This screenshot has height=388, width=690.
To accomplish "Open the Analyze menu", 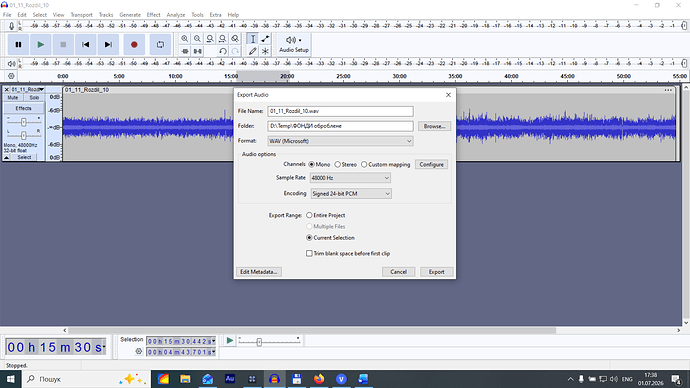I will [176, 15].
